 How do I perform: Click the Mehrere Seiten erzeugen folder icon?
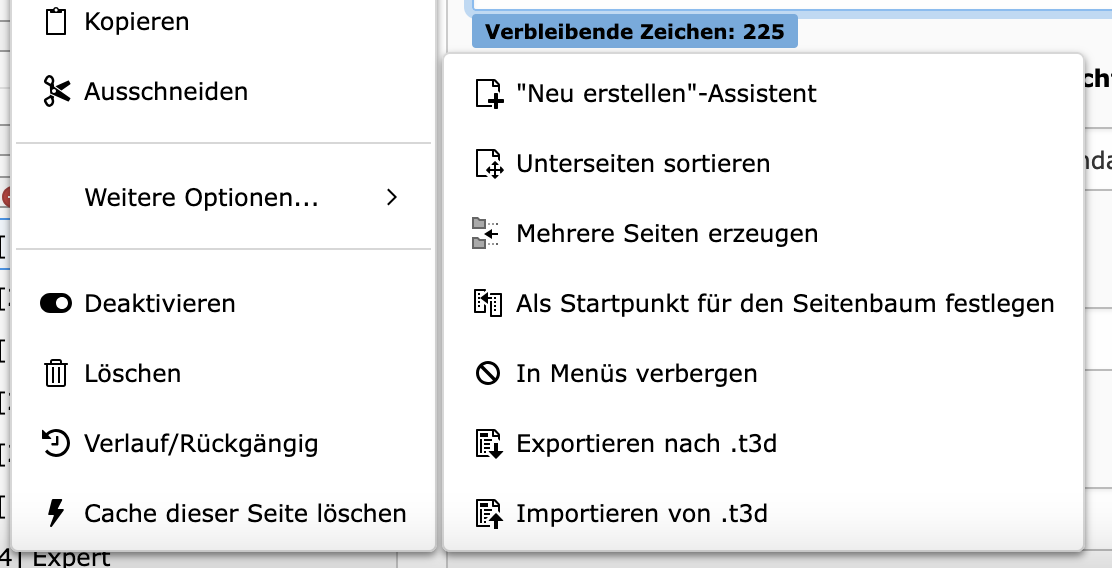[x=486, y=233]
